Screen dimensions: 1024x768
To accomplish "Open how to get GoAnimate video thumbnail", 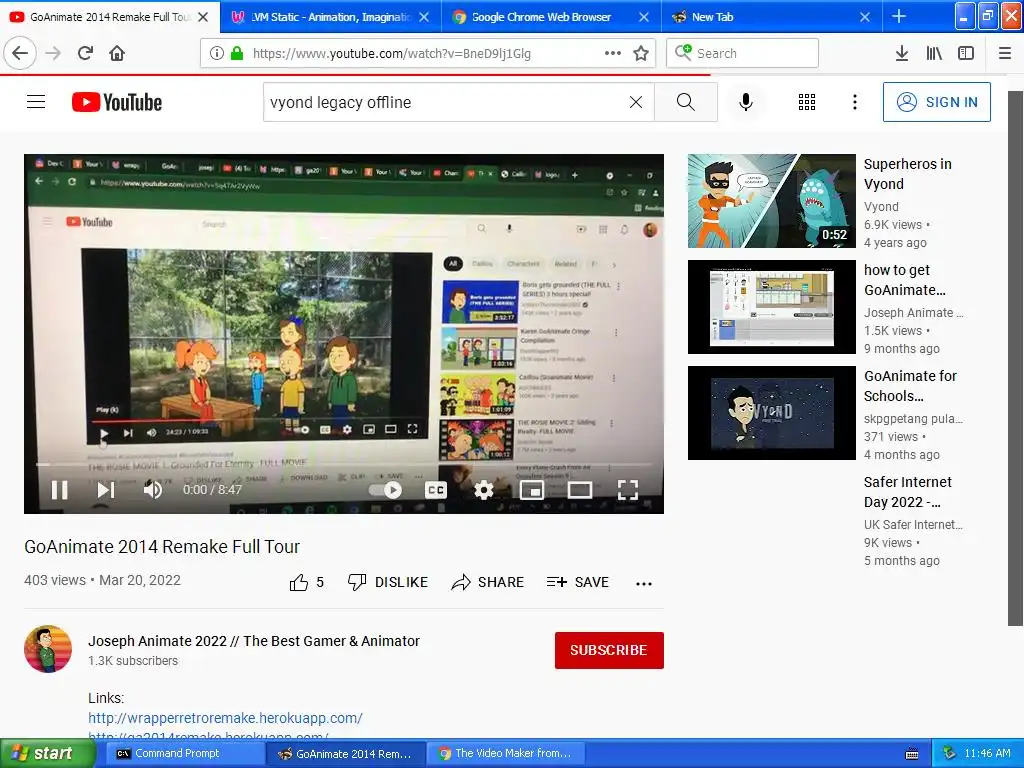I will [x=772, y=307].
